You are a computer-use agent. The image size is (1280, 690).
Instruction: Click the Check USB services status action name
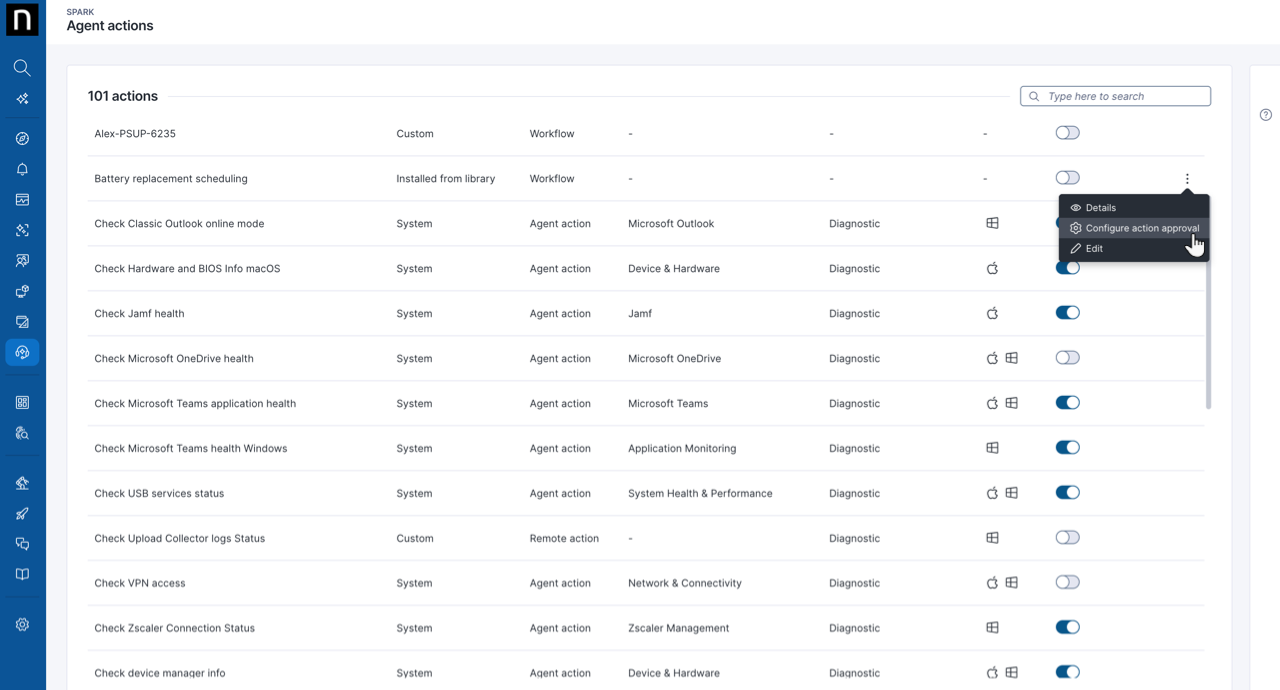coord(159,493)
